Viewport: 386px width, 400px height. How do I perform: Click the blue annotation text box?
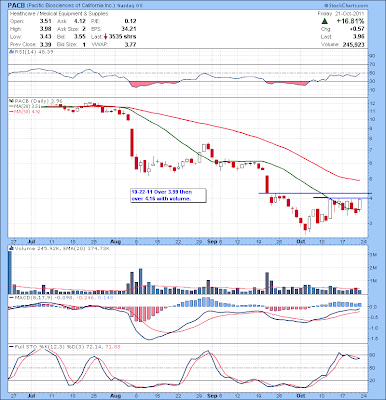pyautogui.click(x=168, y=195)
